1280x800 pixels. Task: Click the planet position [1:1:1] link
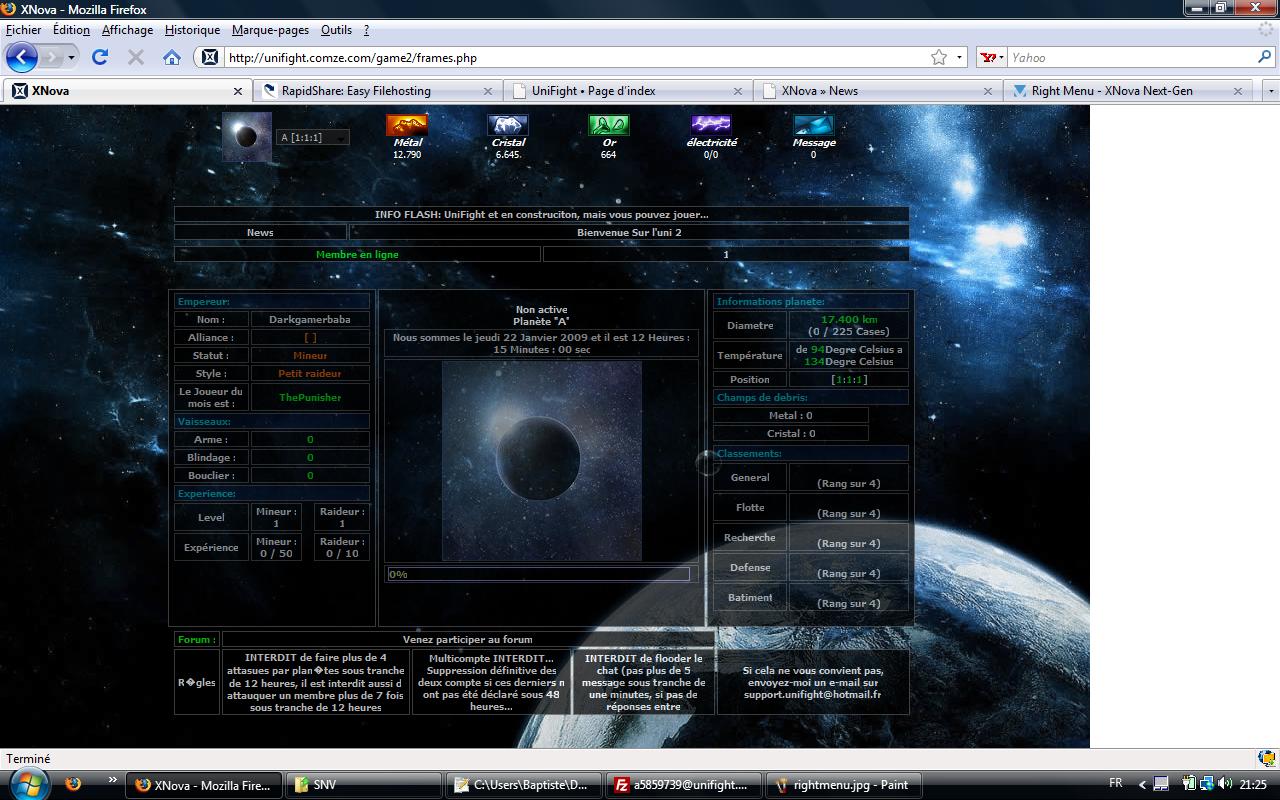[849, 379]
